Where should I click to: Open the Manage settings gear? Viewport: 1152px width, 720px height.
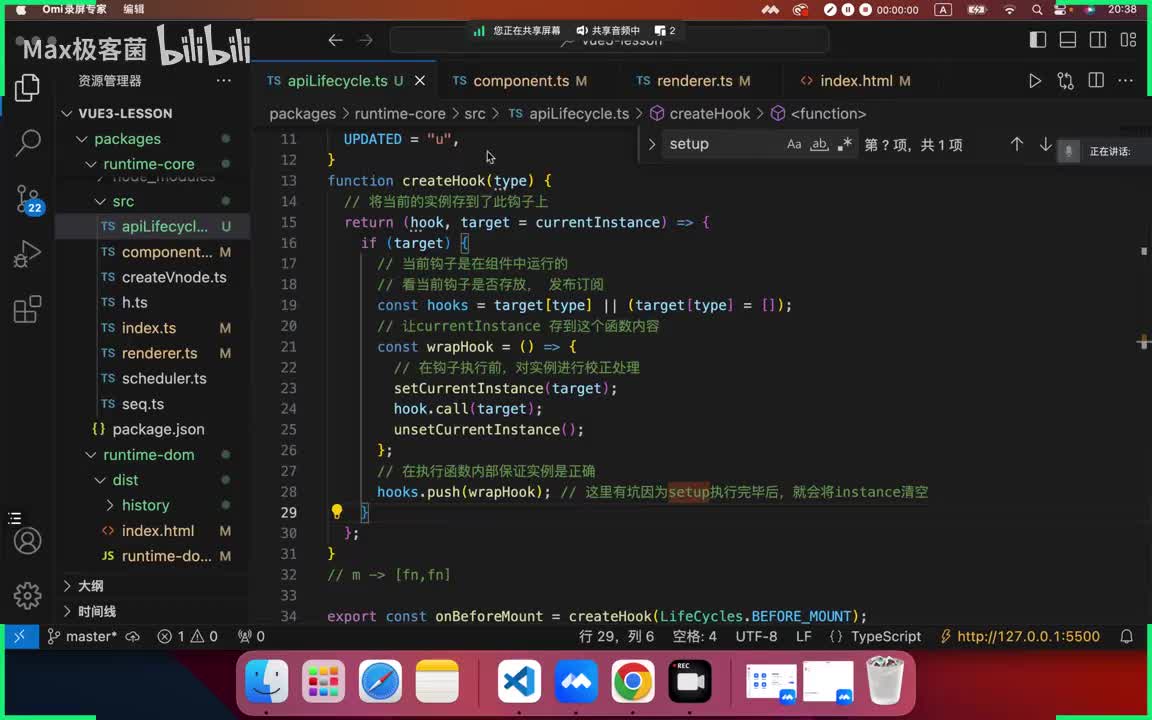tap(27, 595)
